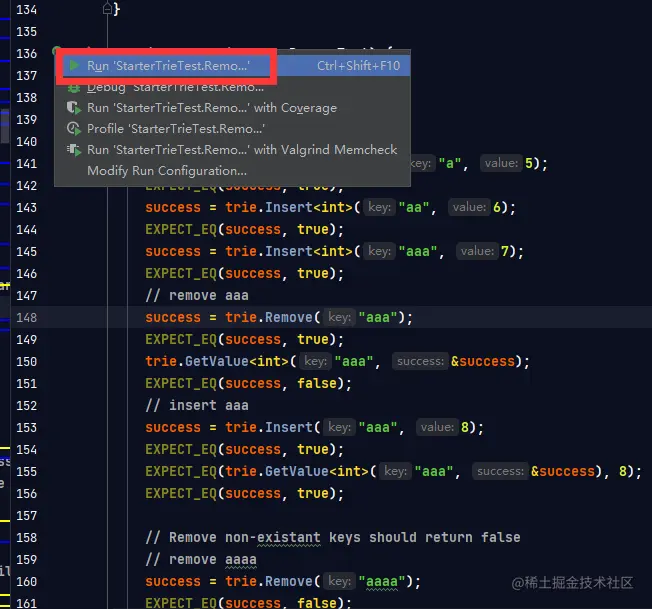Click trie.Insert call on line 153
Screen dimensions: 652x609
point(269,427)
